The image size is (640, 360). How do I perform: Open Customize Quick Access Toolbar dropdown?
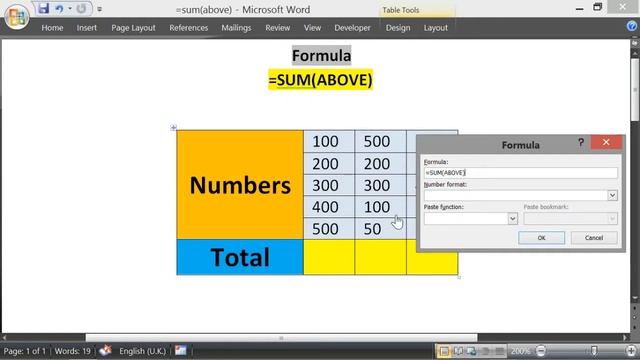click(x=100, y=9)
